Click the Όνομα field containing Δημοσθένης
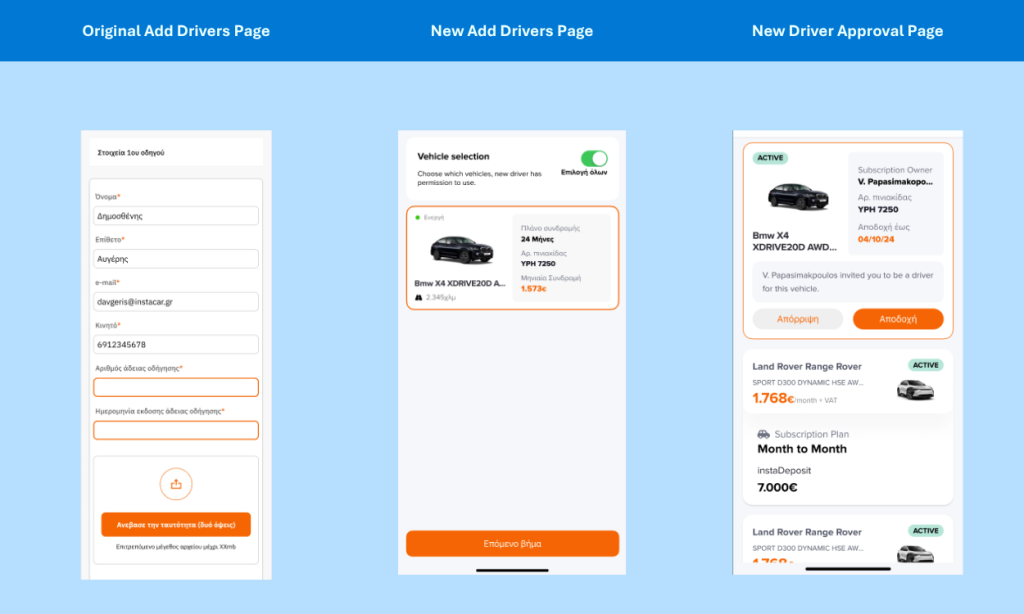1024x614 pixels. (176, 215)
